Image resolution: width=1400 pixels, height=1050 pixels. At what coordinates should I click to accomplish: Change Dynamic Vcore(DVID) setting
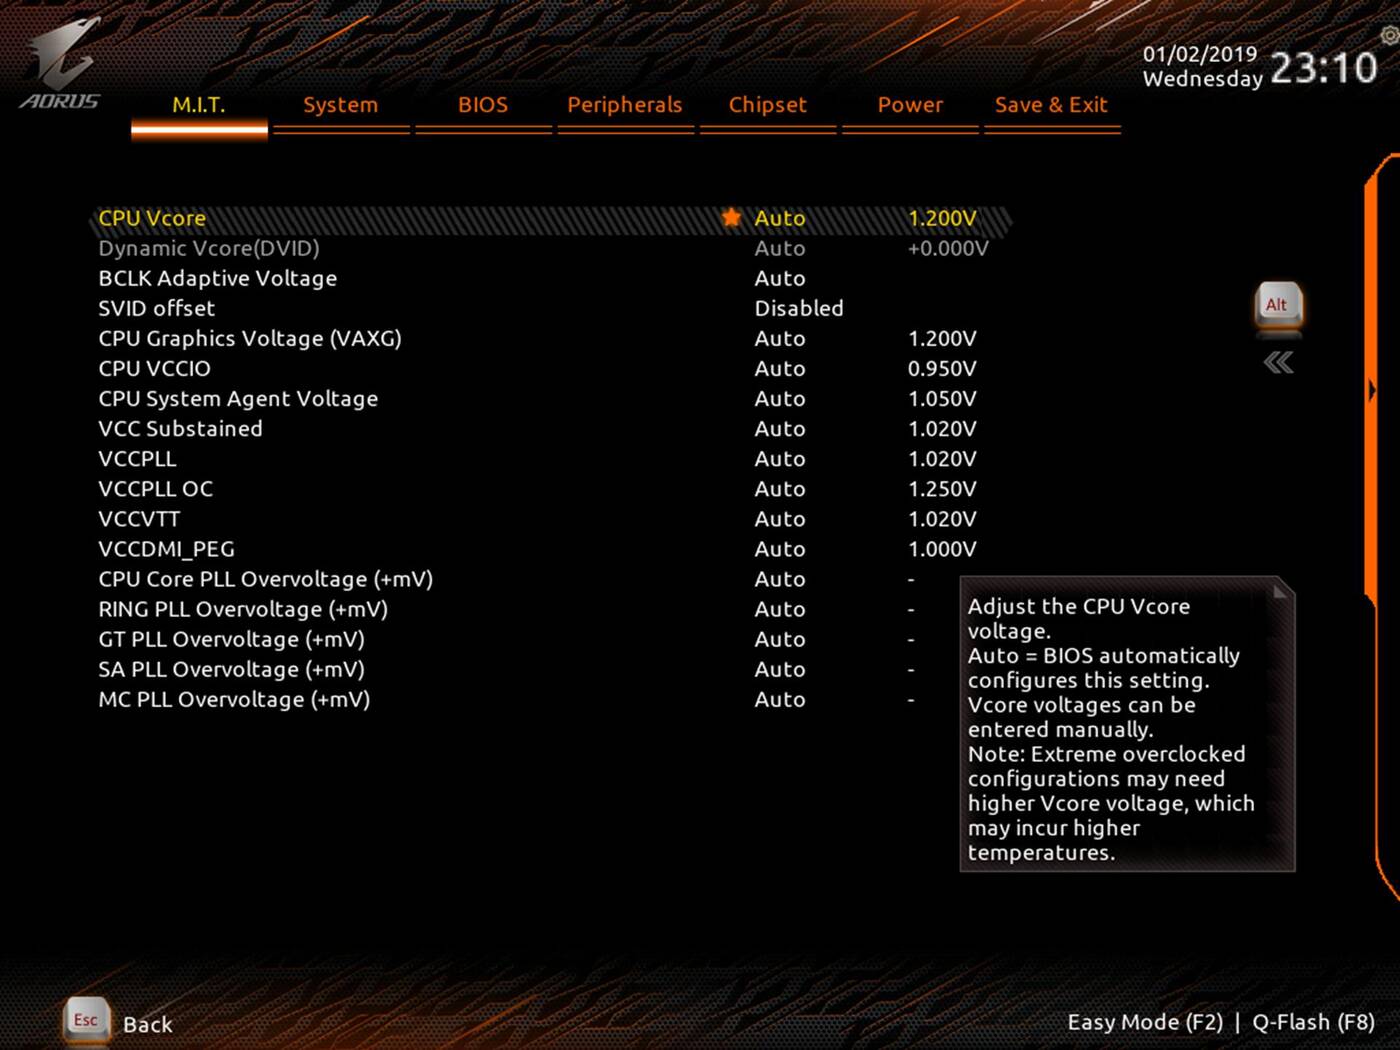[780, 248]
